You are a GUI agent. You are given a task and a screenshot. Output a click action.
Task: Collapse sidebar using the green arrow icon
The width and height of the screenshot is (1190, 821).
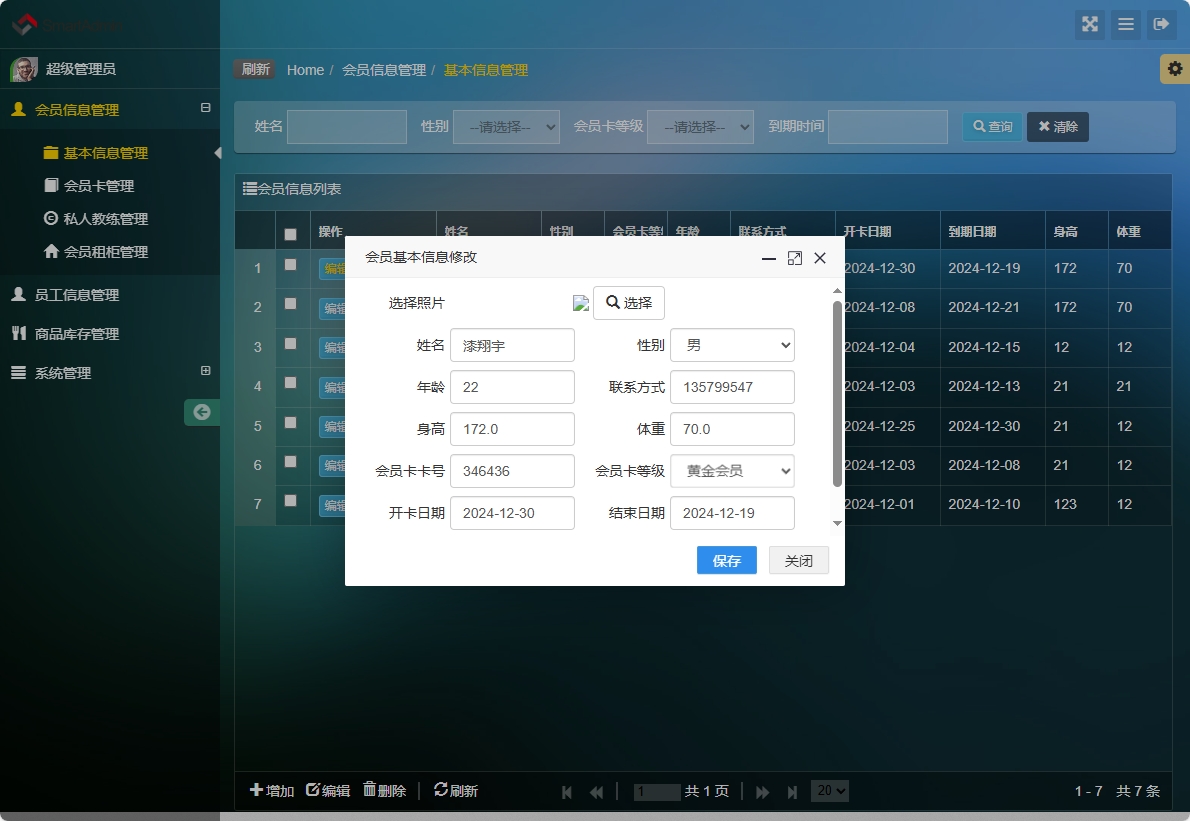202,411
